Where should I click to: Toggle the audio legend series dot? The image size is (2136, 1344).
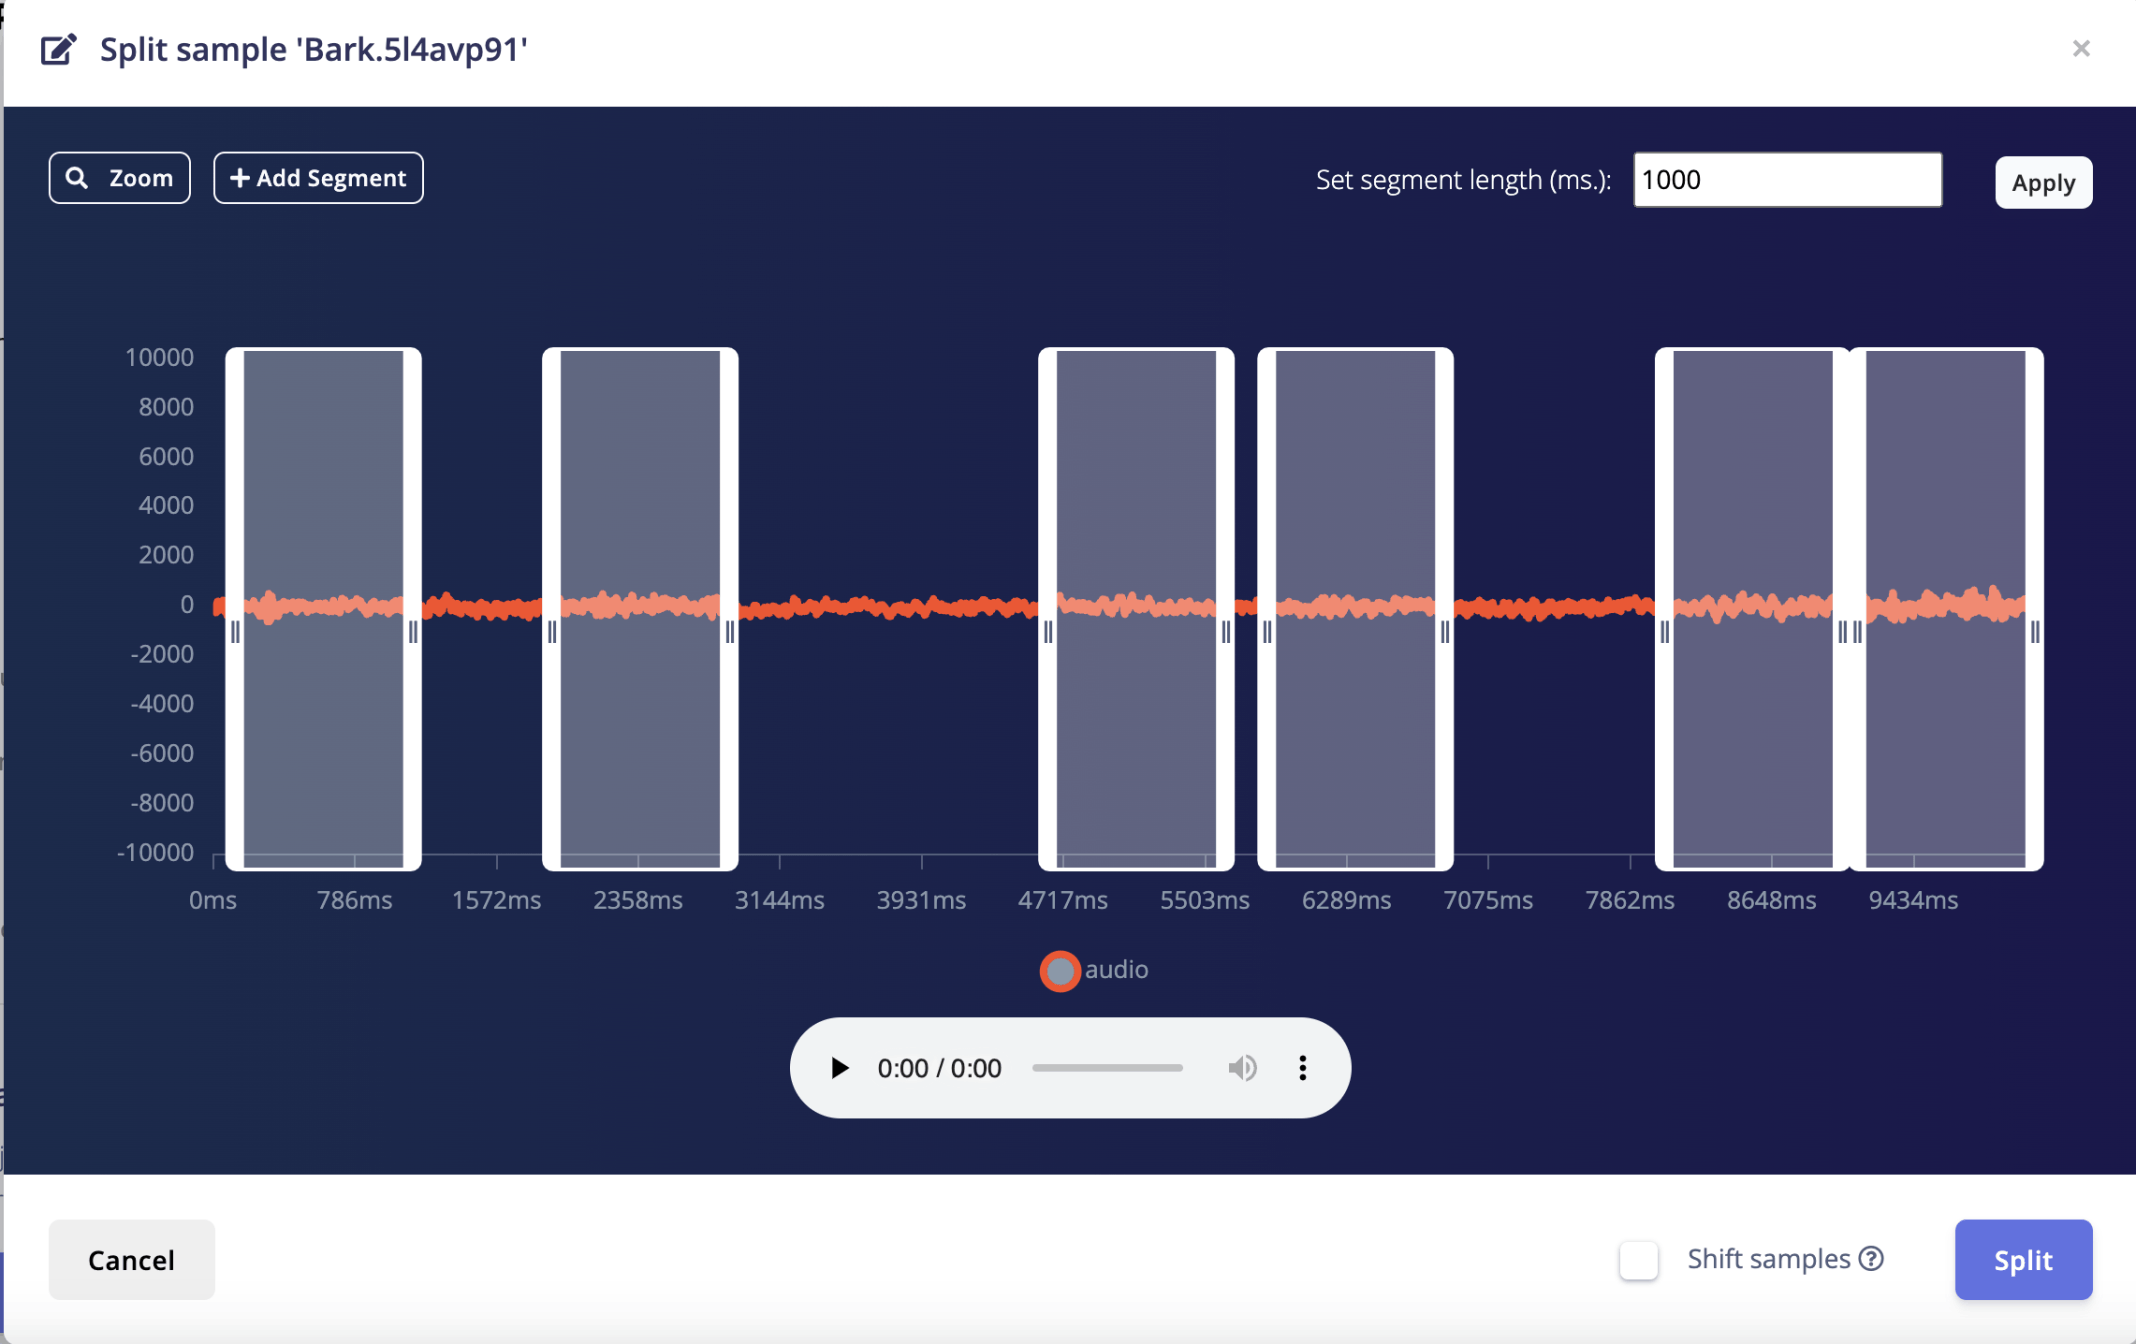tap(1059, 970)
